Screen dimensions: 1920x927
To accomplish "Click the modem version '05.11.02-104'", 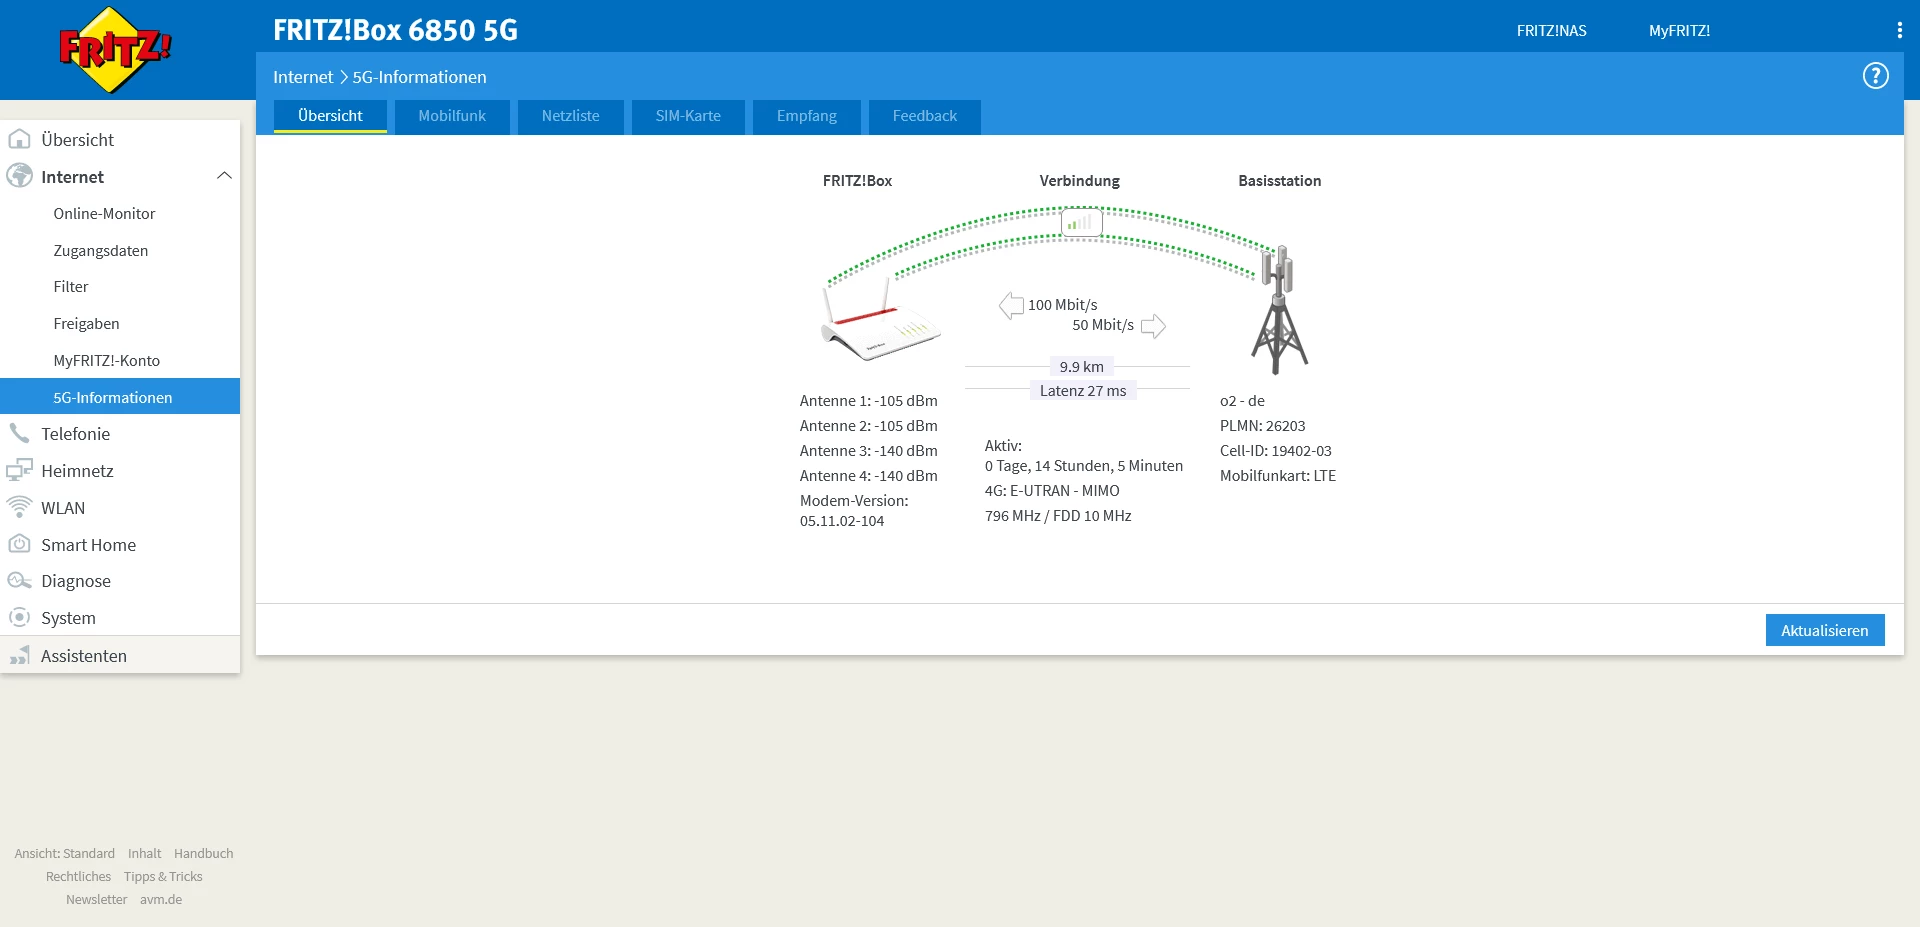I will click(x=842, y=521).
